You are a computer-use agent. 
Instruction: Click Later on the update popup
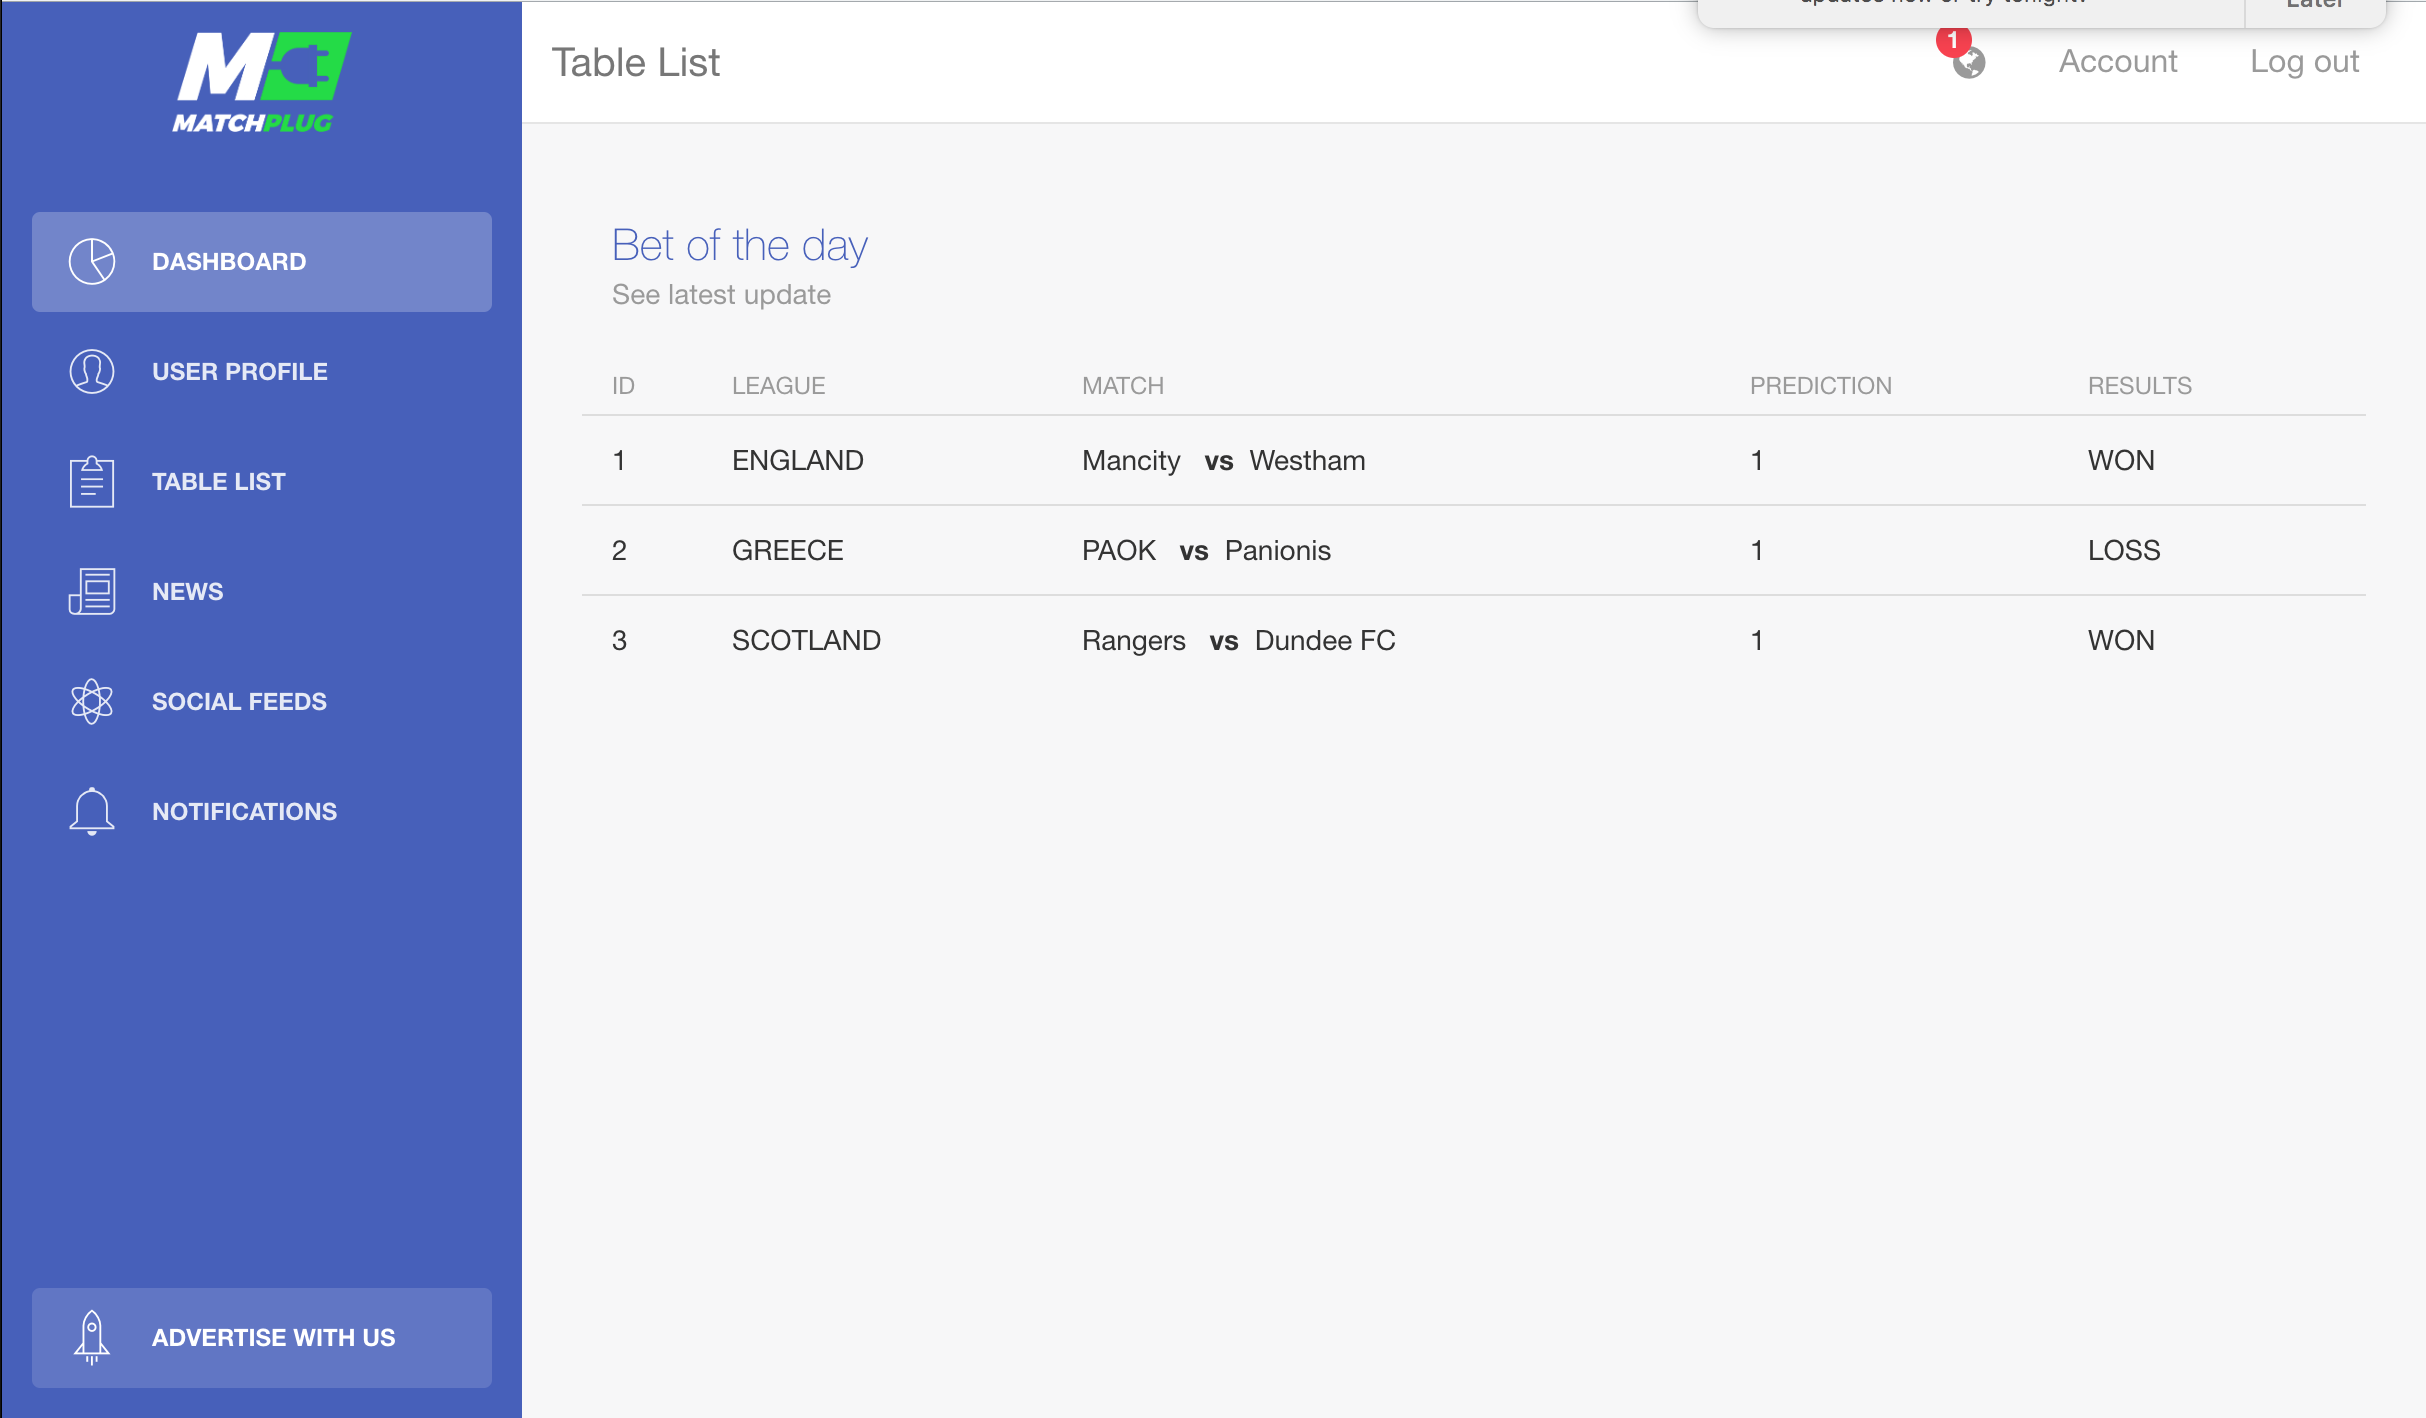[2315, 6]
